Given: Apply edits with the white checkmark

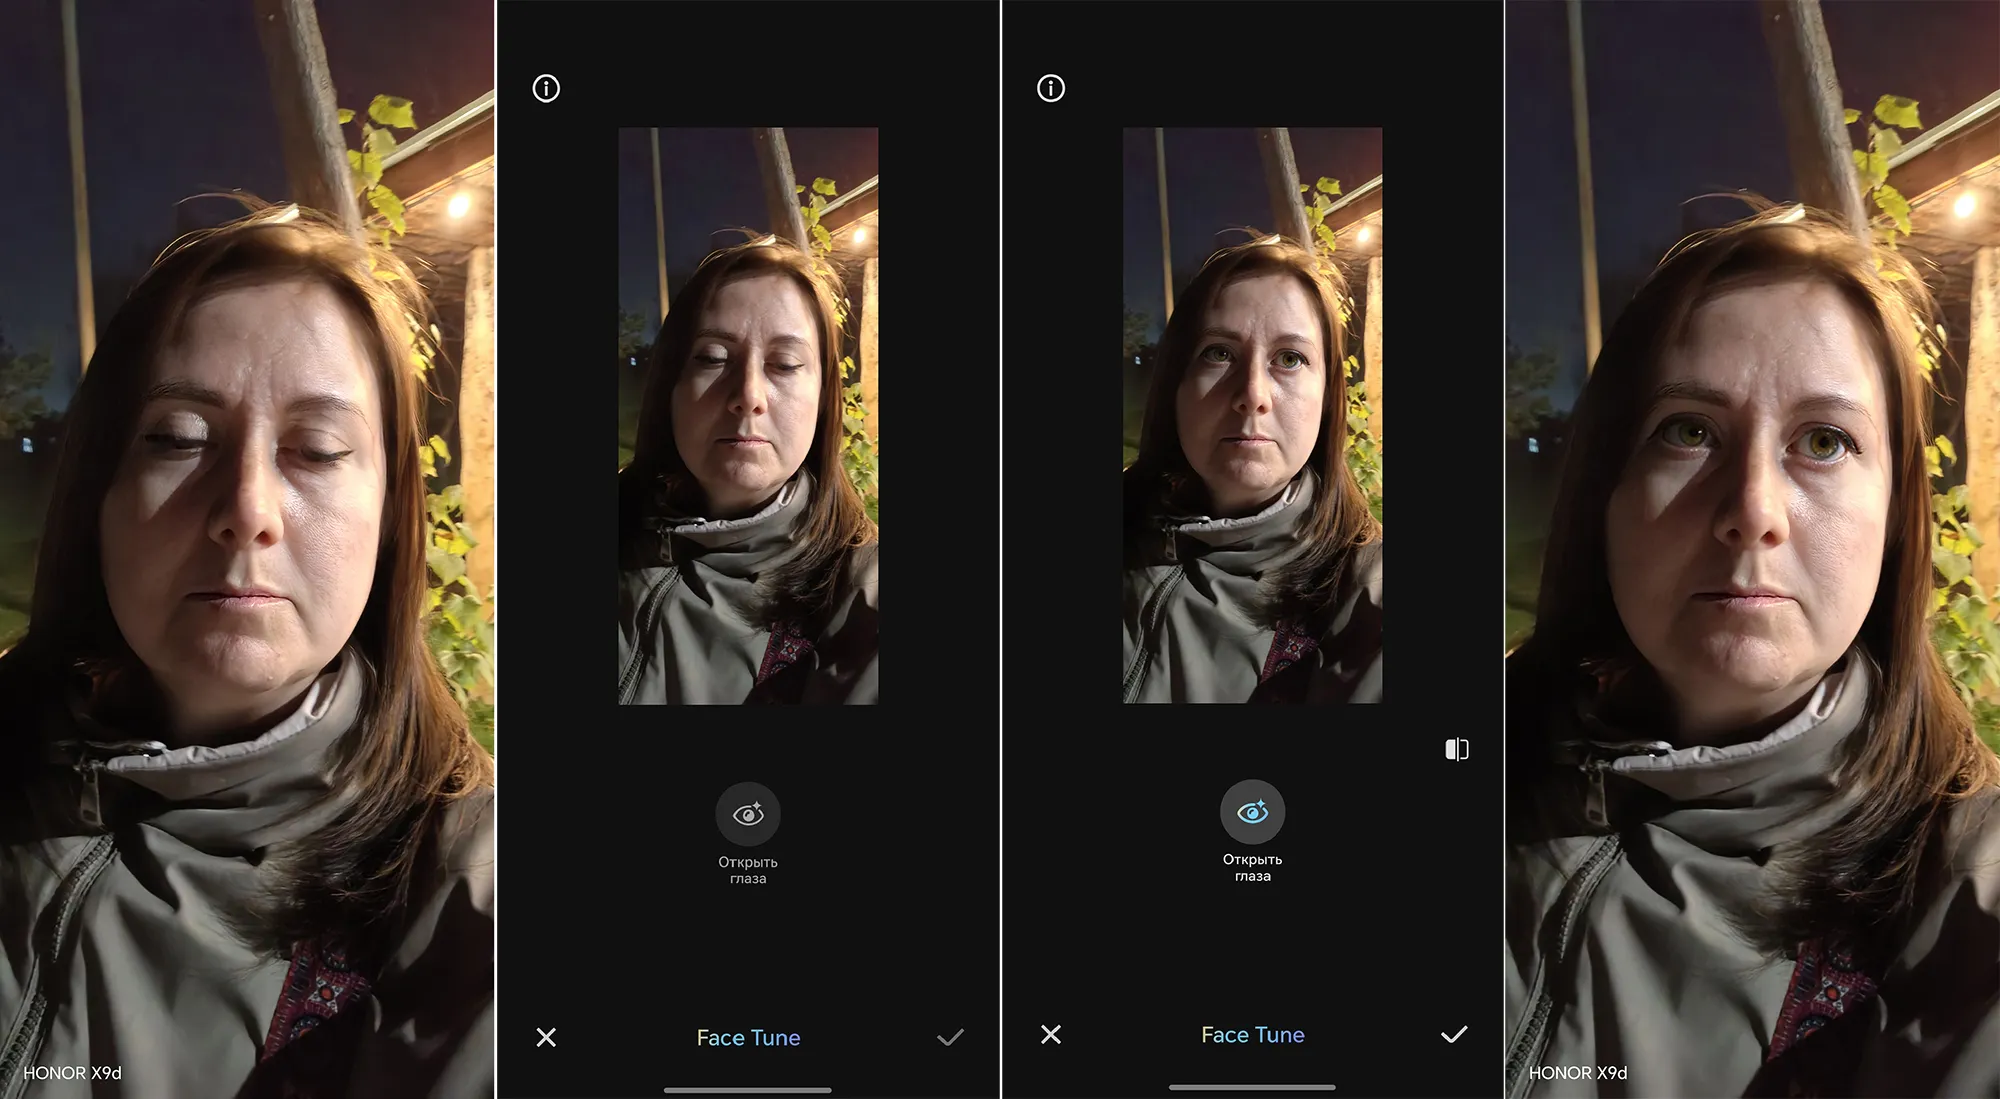Looking at the screenshot, I should [x=1454, y=1034].
